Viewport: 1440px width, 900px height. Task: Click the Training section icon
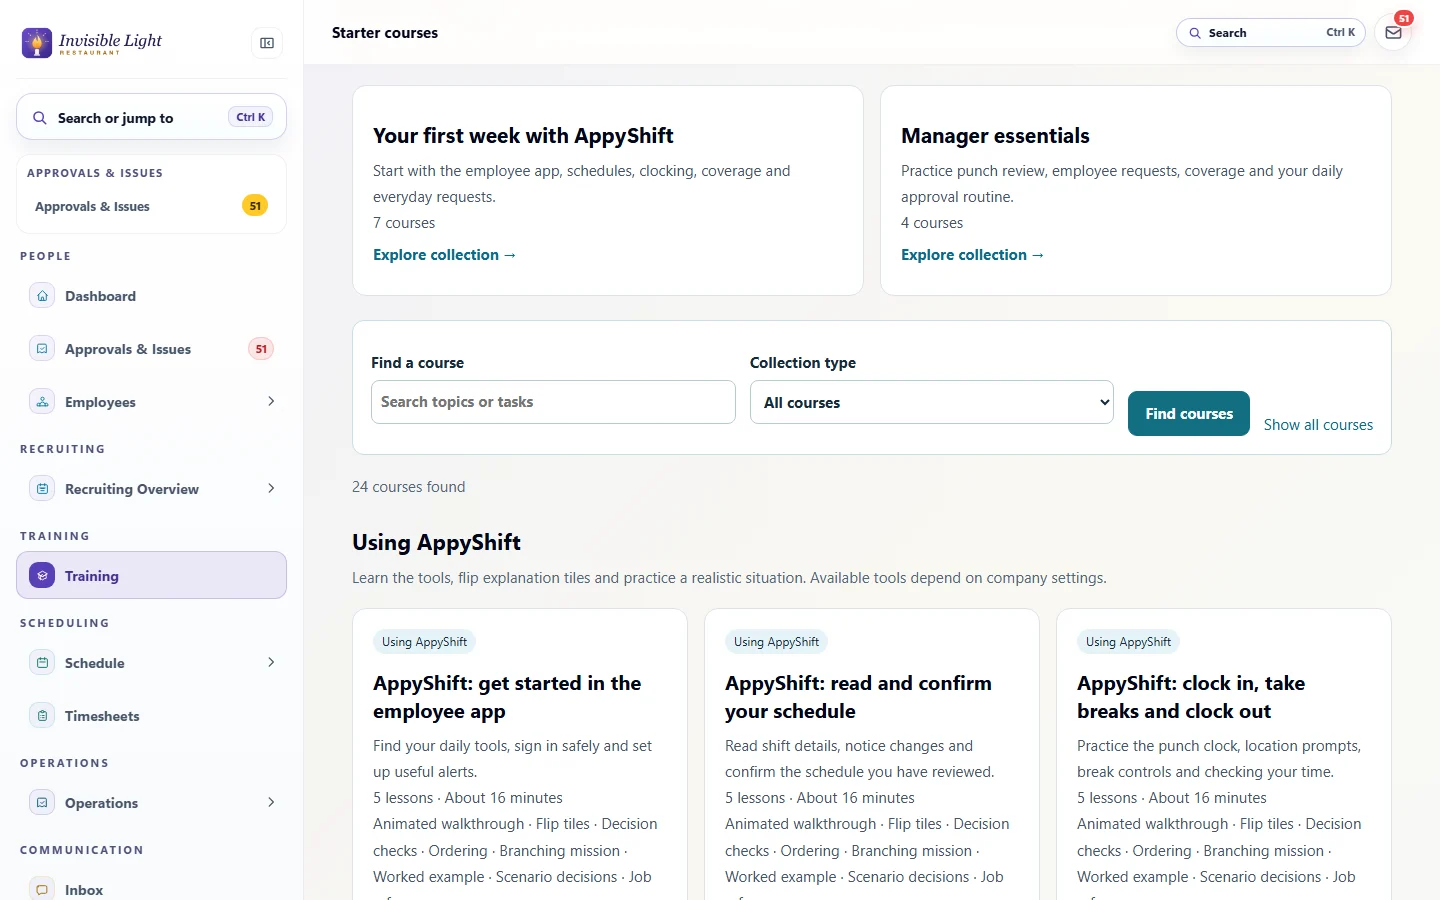pyautogui.click(x=42, y=576)
